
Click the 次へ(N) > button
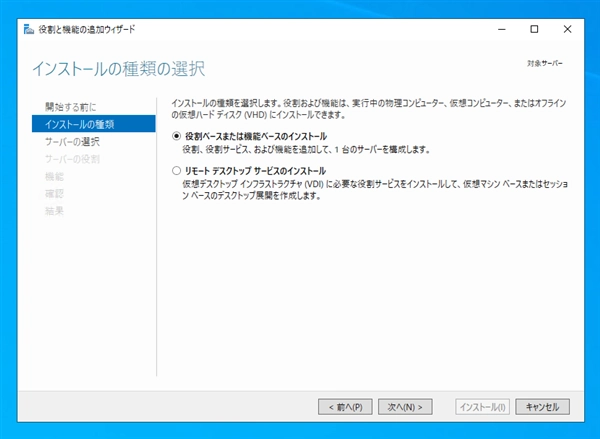pyautogui.click(x=405, y=407)
